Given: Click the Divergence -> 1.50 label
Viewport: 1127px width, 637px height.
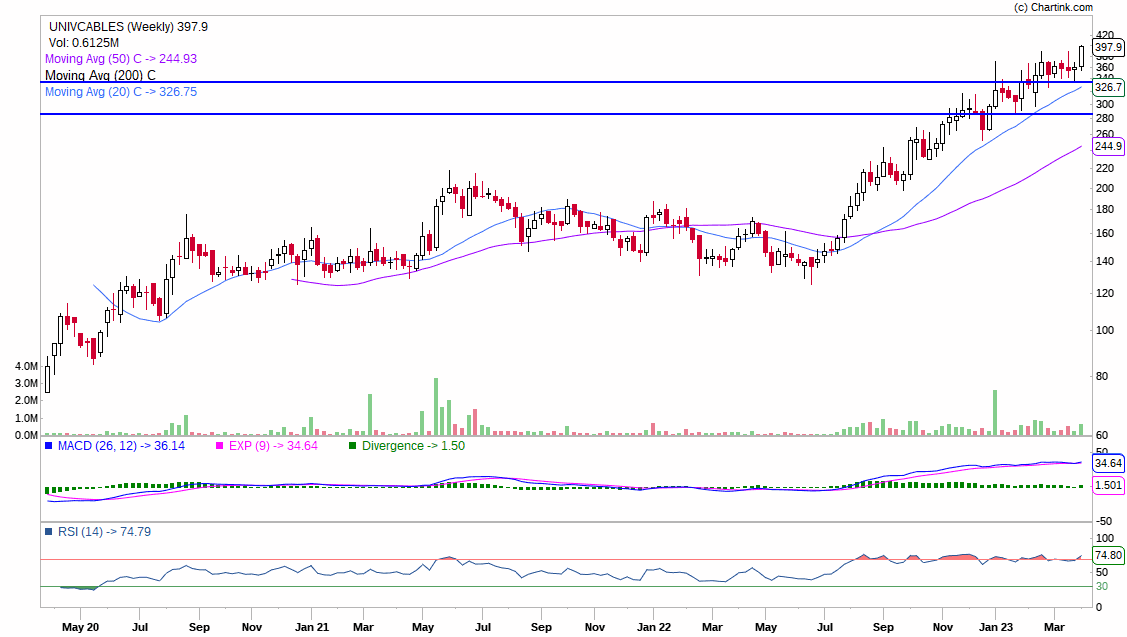Looking at the screenshot, I should coord(413,446).
